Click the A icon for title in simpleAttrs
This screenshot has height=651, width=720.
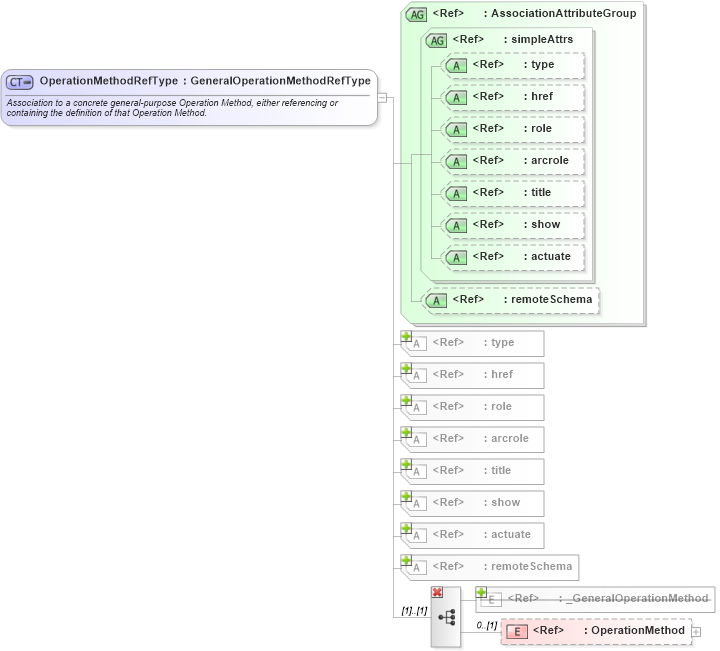coord(456,194)
